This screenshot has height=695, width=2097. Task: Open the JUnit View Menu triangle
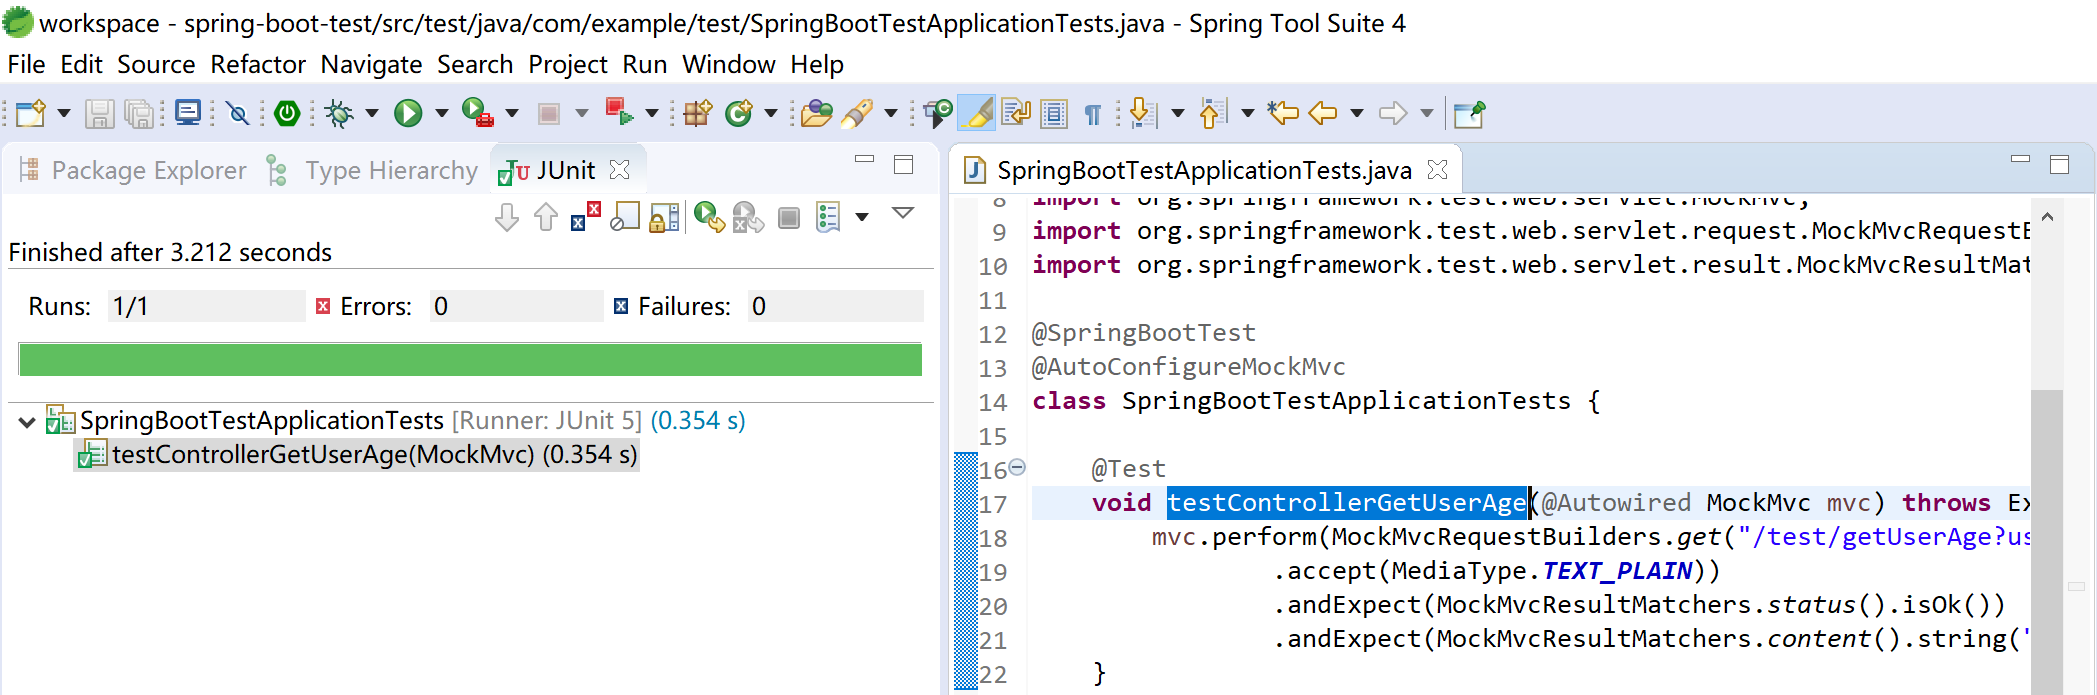coord(903,214)
